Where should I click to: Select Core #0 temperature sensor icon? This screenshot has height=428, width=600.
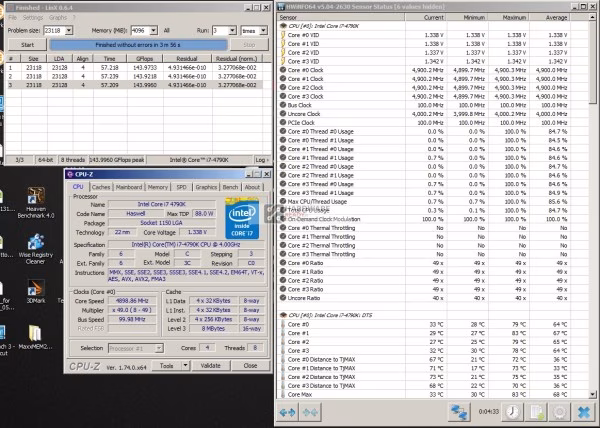pos(283,324)
